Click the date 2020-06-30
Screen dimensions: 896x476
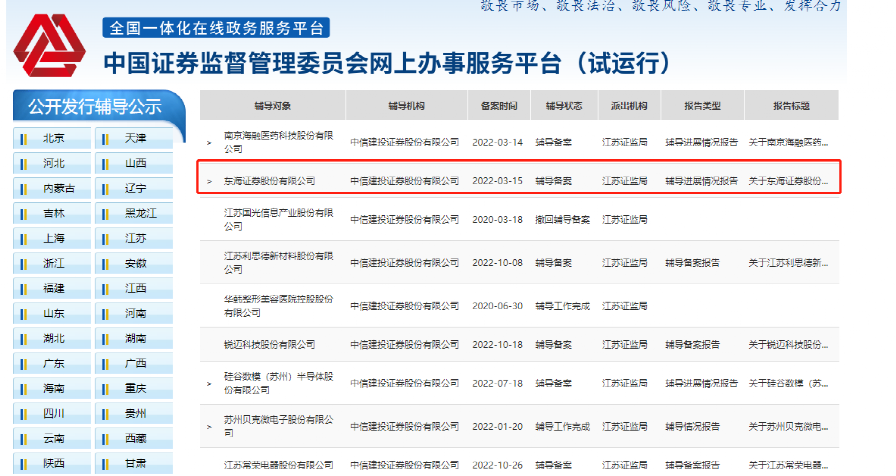pyautogui.click(x=497, y=306)
